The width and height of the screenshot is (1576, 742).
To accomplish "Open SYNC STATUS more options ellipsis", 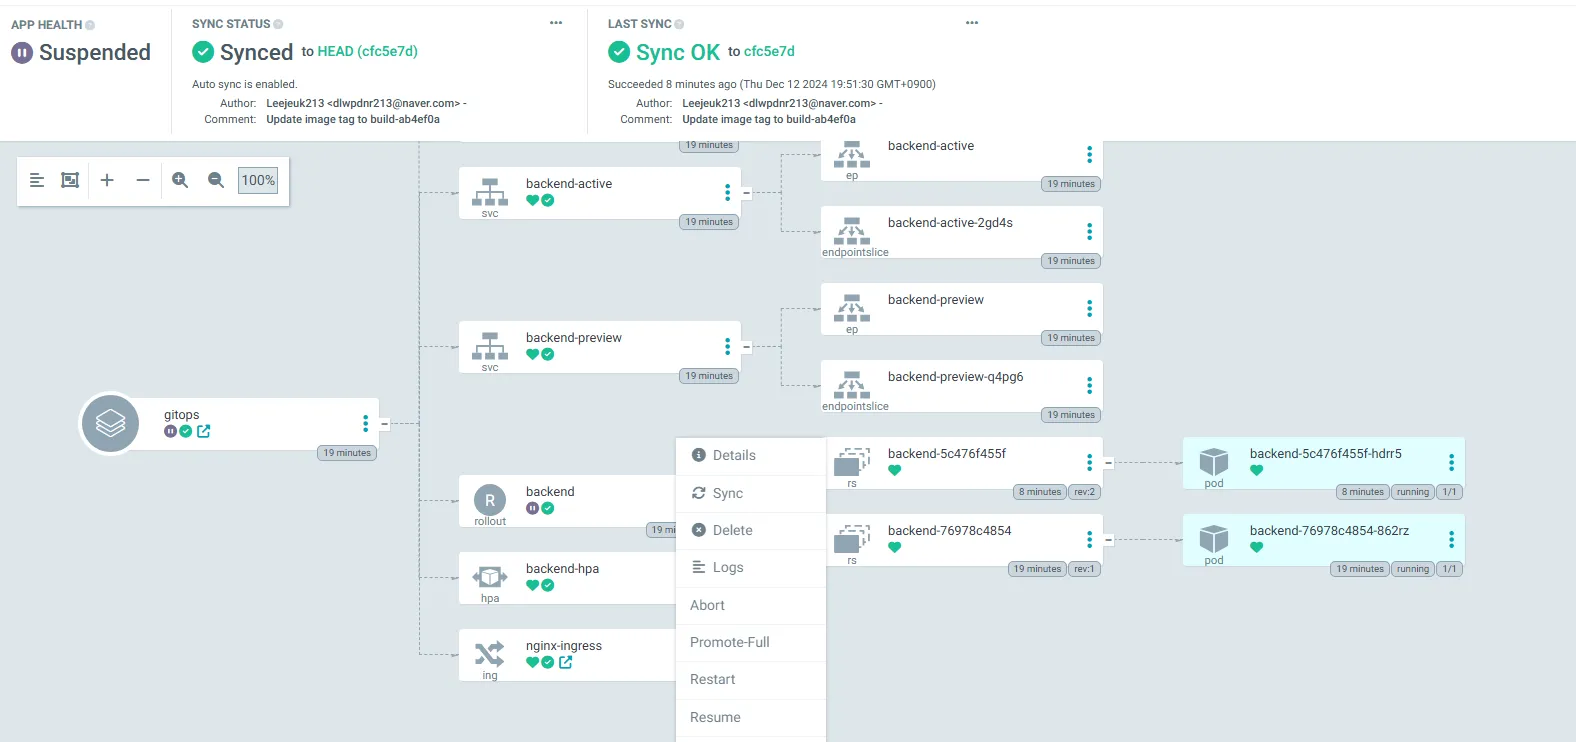I will 556,23.
